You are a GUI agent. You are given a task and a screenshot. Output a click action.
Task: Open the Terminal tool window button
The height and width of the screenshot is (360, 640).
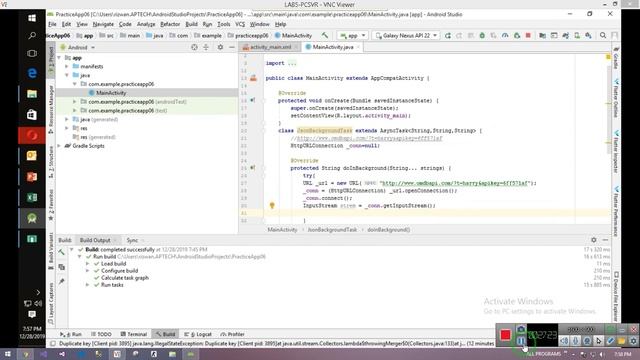133,334
